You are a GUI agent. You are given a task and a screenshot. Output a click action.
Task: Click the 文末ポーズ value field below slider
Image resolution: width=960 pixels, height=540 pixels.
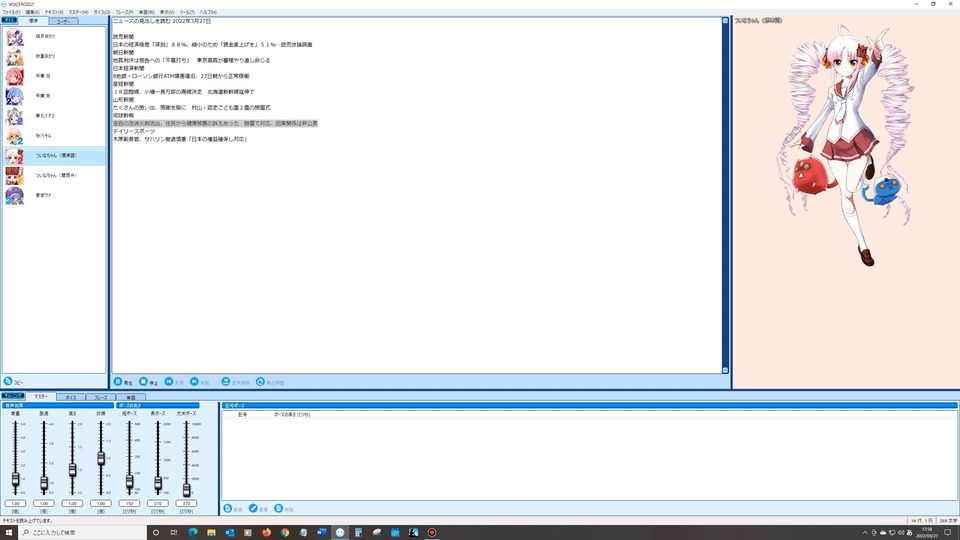coord(187,503)
